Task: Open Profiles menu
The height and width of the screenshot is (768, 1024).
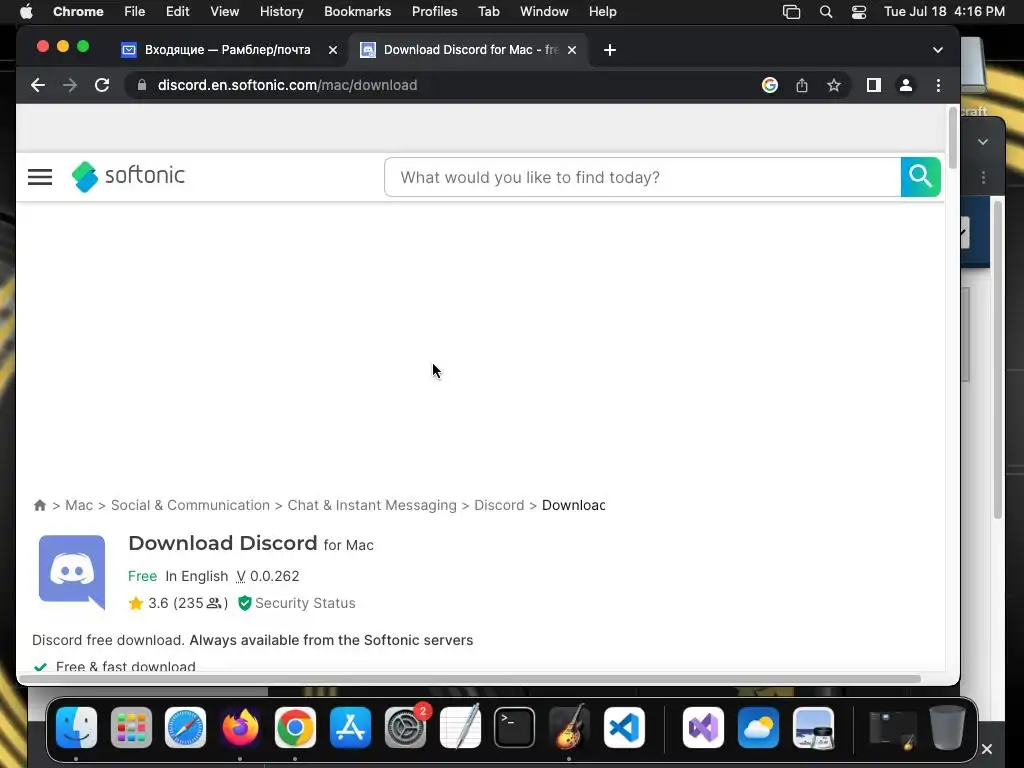Action: [x=434, y=12]
